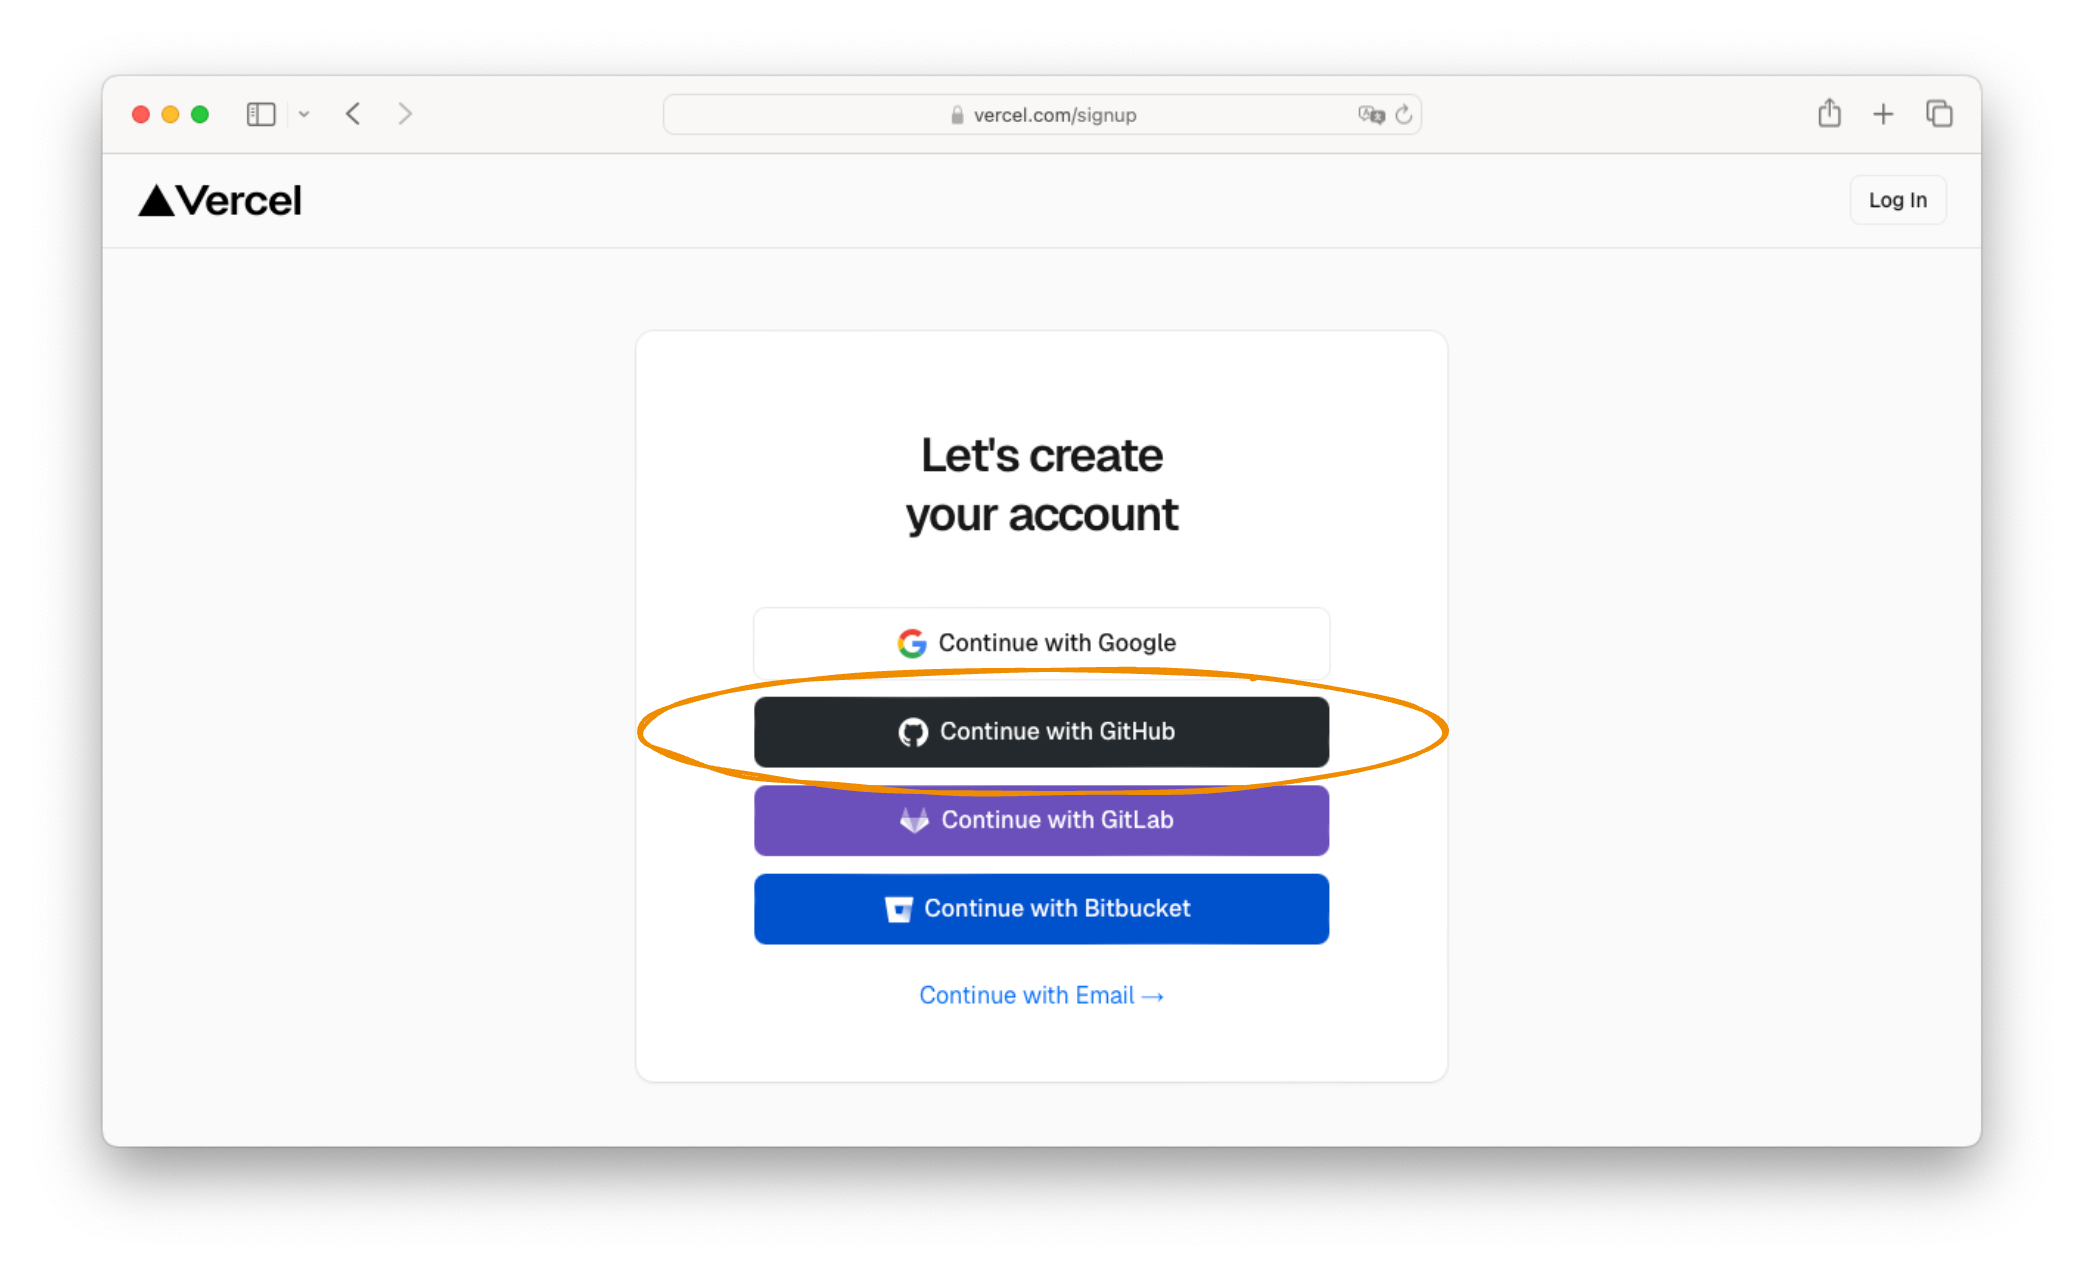Click the padlock icon in the address bar
This screenshot has width=2083, height=1275.
tap(955, 114)
